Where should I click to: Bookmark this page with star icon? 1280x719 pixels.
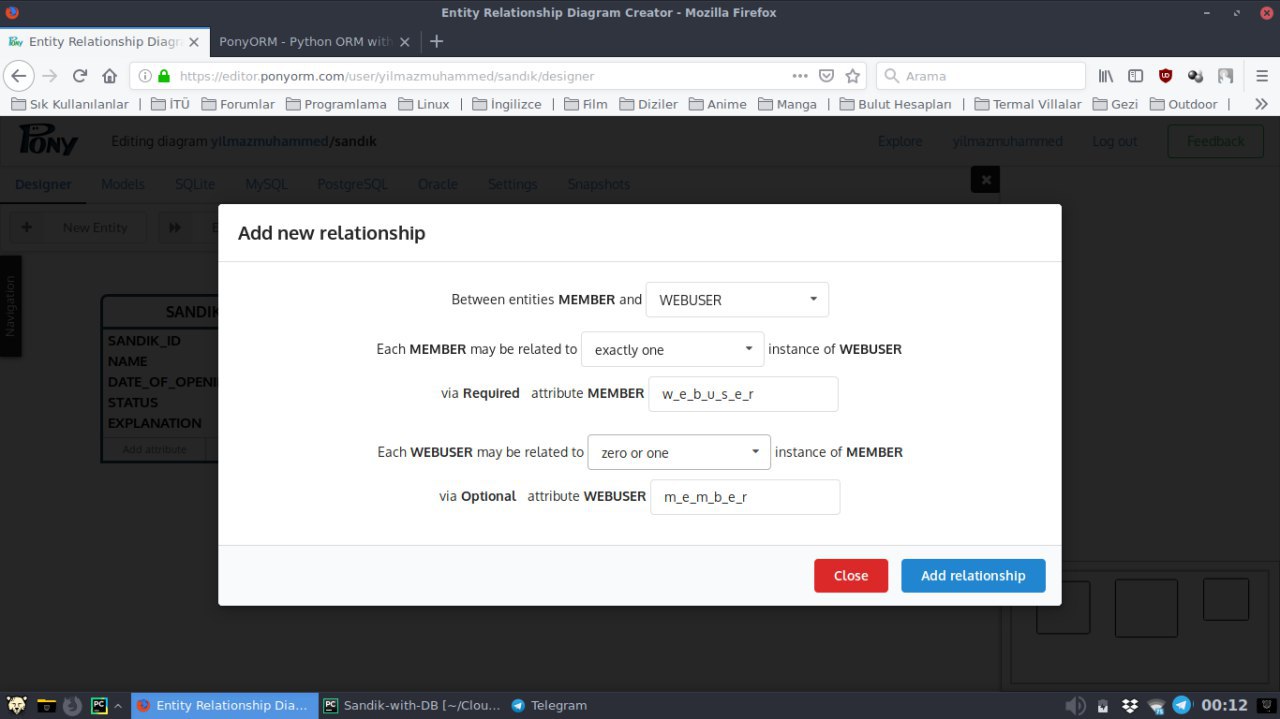click(853, 76)
